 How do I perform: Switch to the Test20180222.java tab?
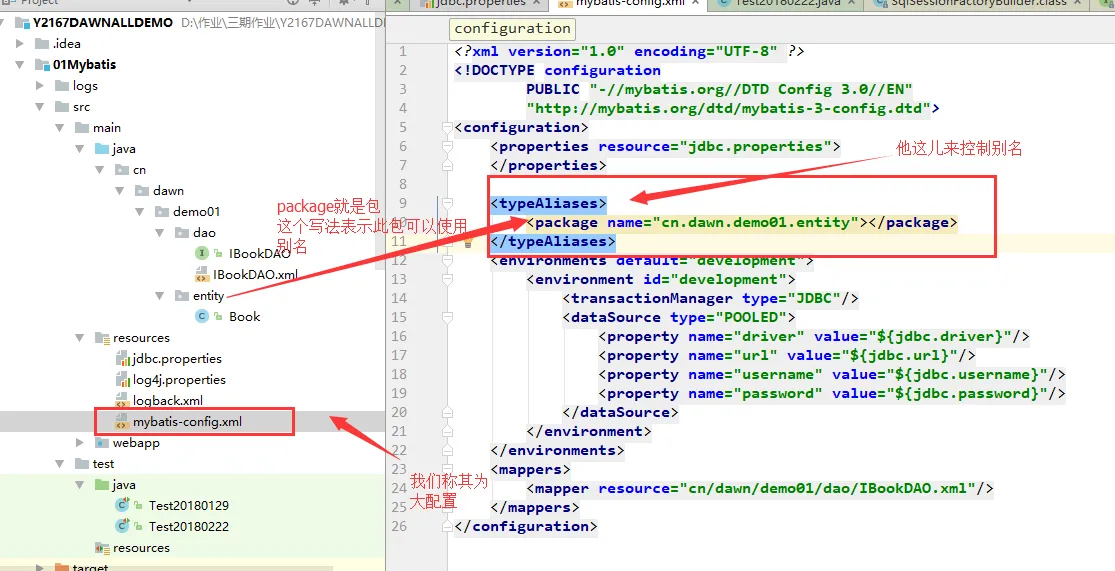782,4
